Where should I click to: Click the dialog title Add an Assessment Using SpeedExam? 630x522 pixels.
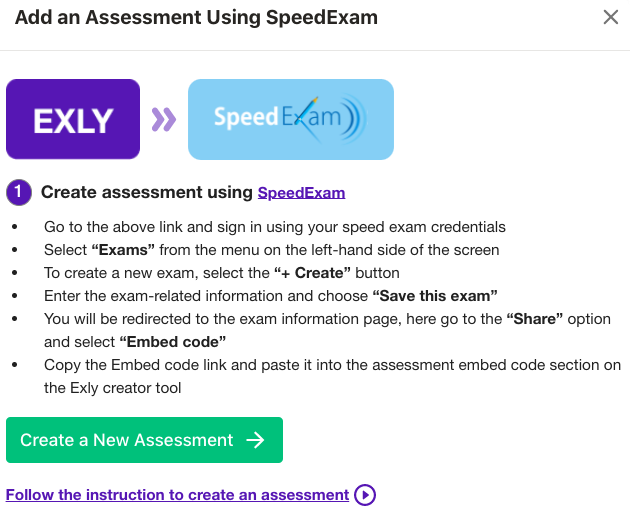pyautogui.click(x=196, y=18)
